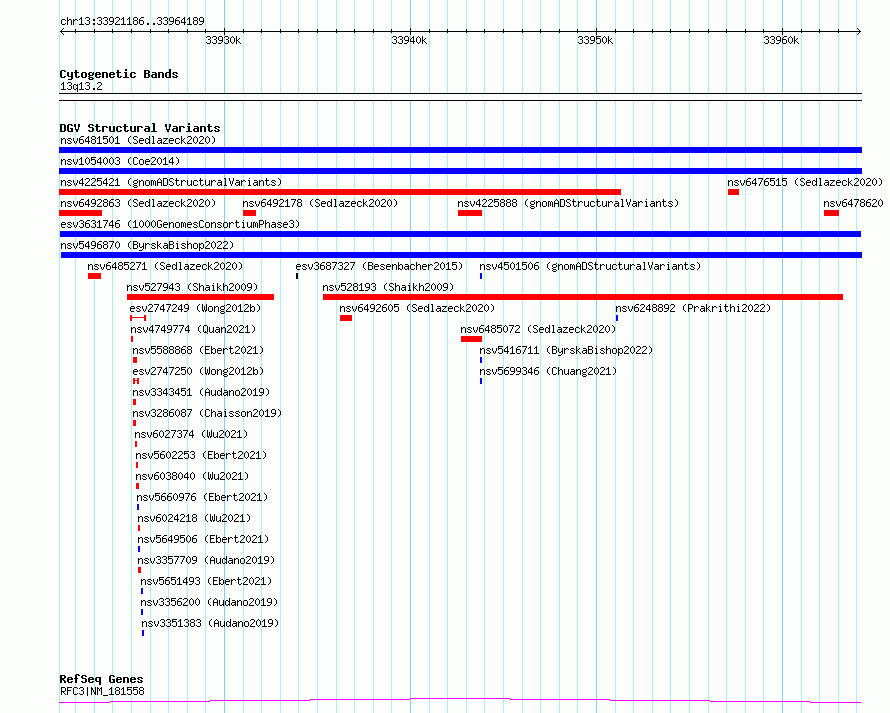Viewport: 890px width, 713px height.
Task: Open nsv6248892 (Prakrithi2022) label
Action: (x=693, y=308)
